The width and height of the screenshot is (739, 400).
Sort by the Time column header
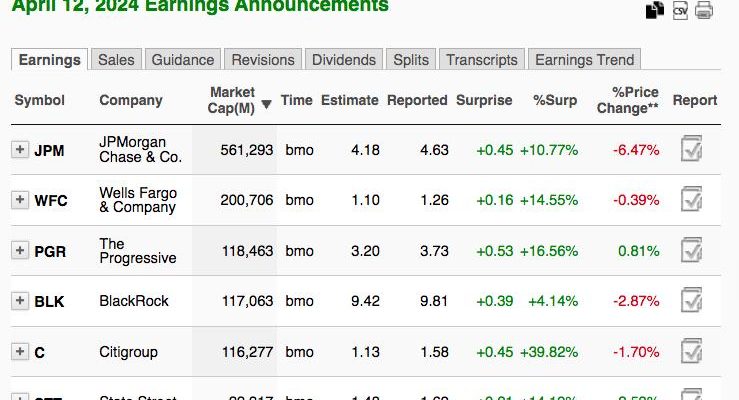click(296, 100)
